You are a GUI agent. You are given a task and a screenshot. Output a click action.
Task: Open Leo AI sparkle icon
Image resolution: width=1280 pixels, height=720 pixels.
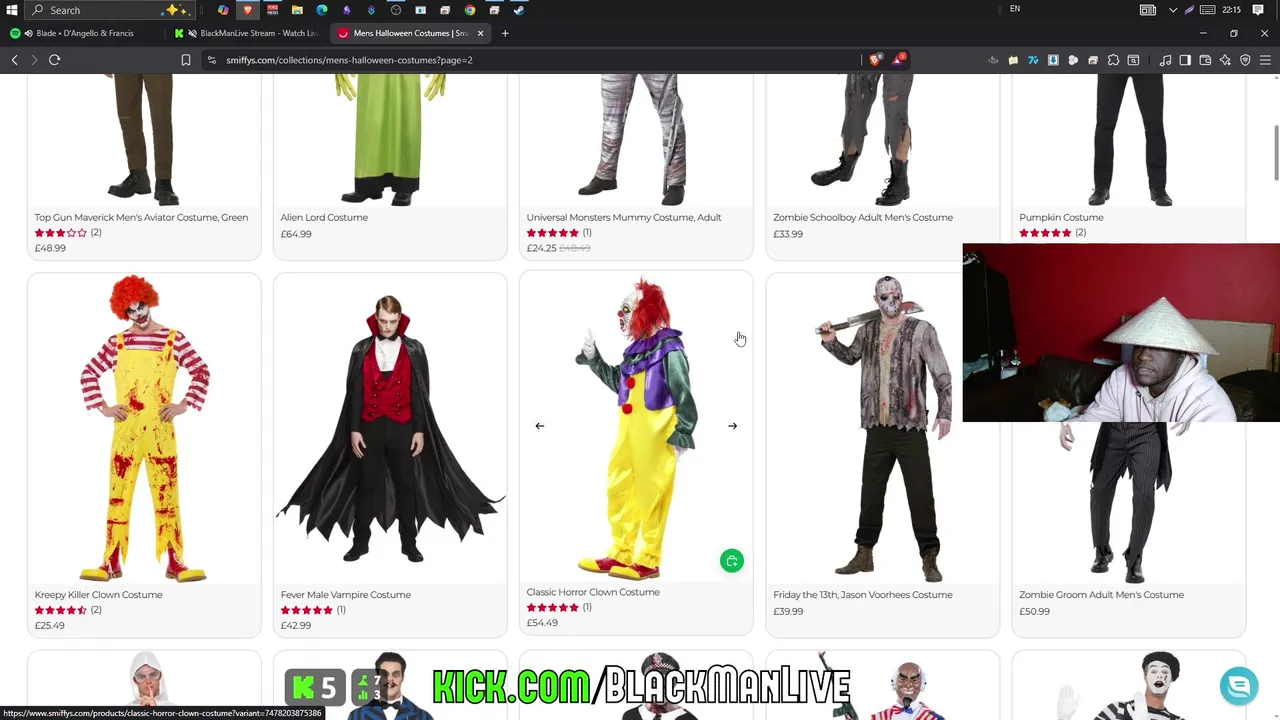pyautogui.click(x=1225, y=60)
